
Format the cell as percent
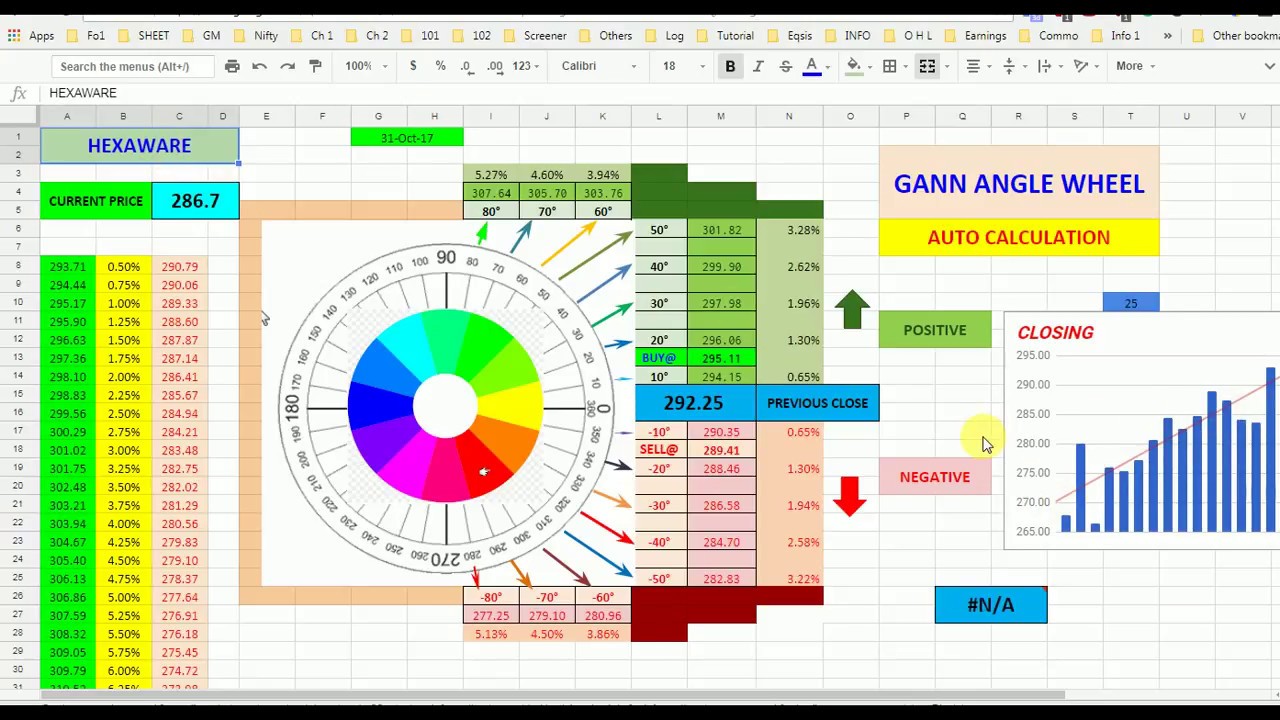pyautogui.click(x=440, y=66)
